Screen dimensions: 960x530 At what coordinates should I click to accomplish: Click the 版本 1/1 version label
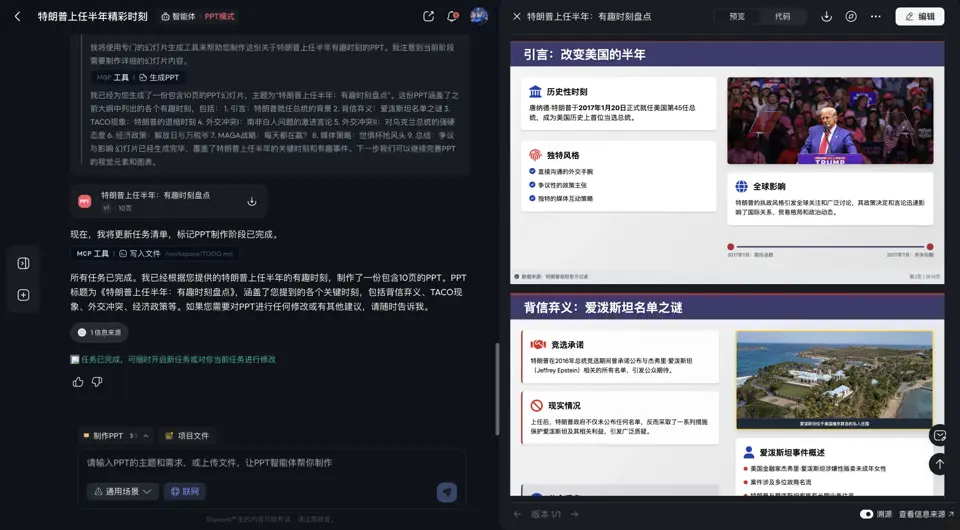pyautogui.click(x=546, y=514)
